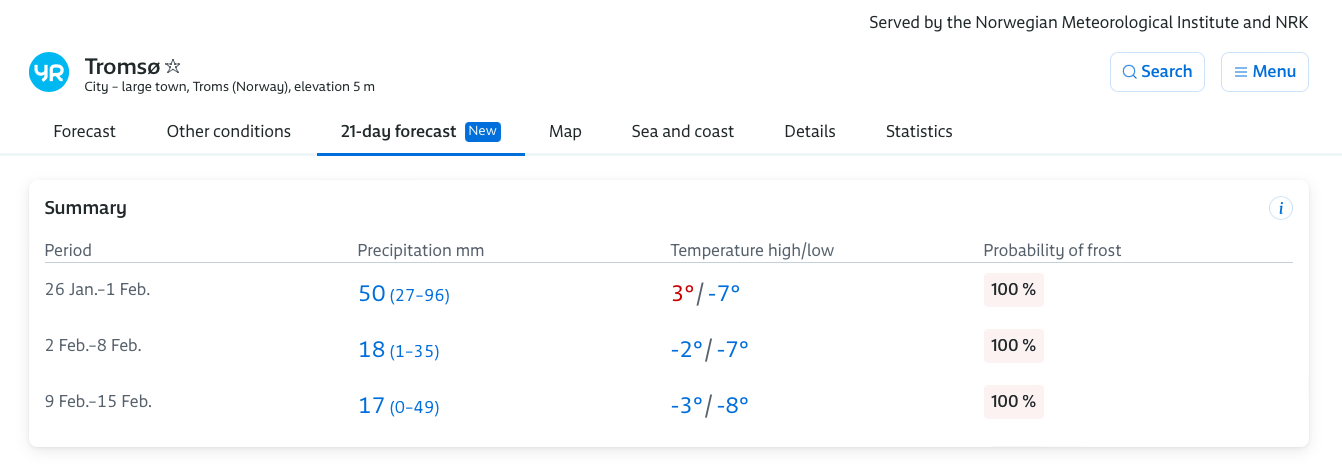Screen dimensions: 1342x466
Task: Open the Sea and coast tab
Action: point(683,131)
